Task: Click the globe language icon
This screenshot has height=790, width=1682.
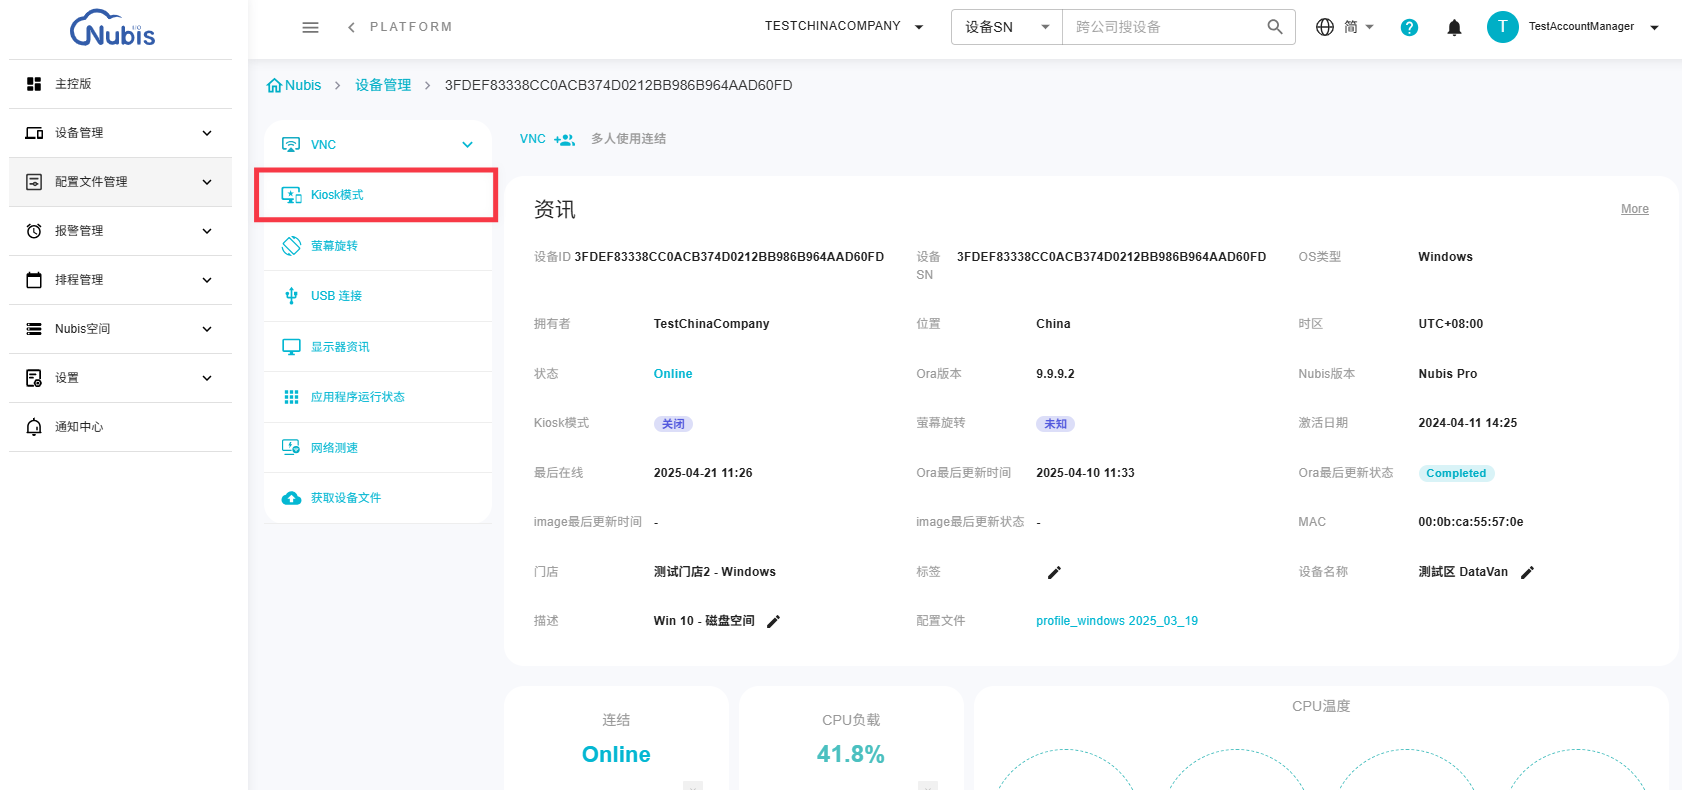Action: pos(1325,27)
